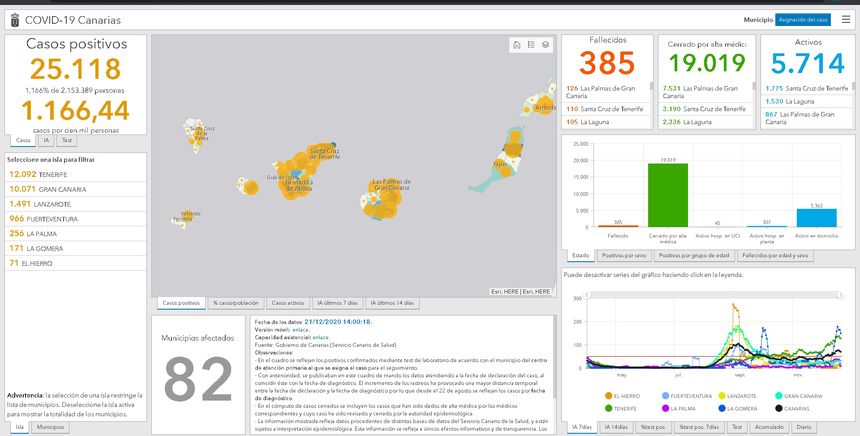
Task: Switch to the Municipios tab
Action: point(51,427)
